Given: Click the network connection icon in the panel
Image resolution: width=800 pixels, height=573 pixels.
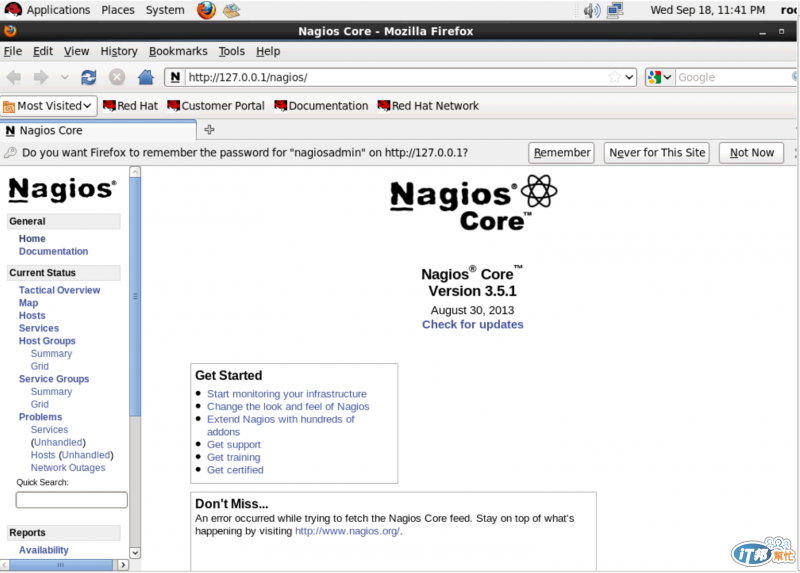Looking at the screenshot, I should pyautogui.click(x=615, y=10).
